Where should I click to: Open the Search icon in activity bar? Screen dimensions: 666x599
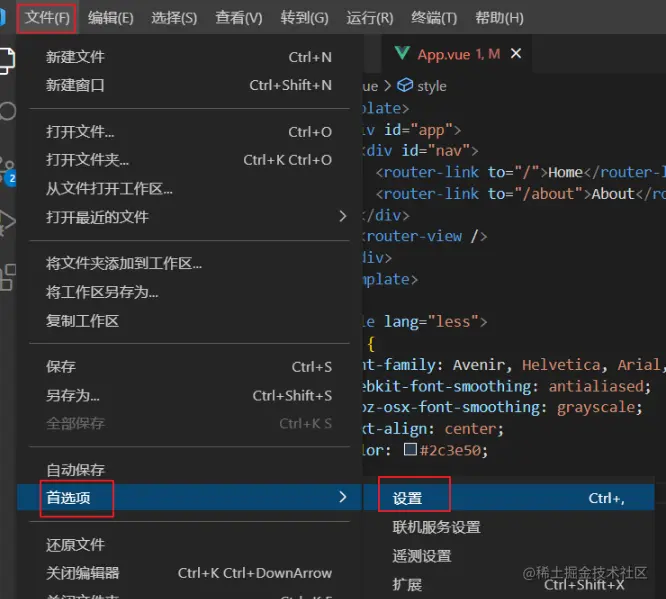point(7,112)
